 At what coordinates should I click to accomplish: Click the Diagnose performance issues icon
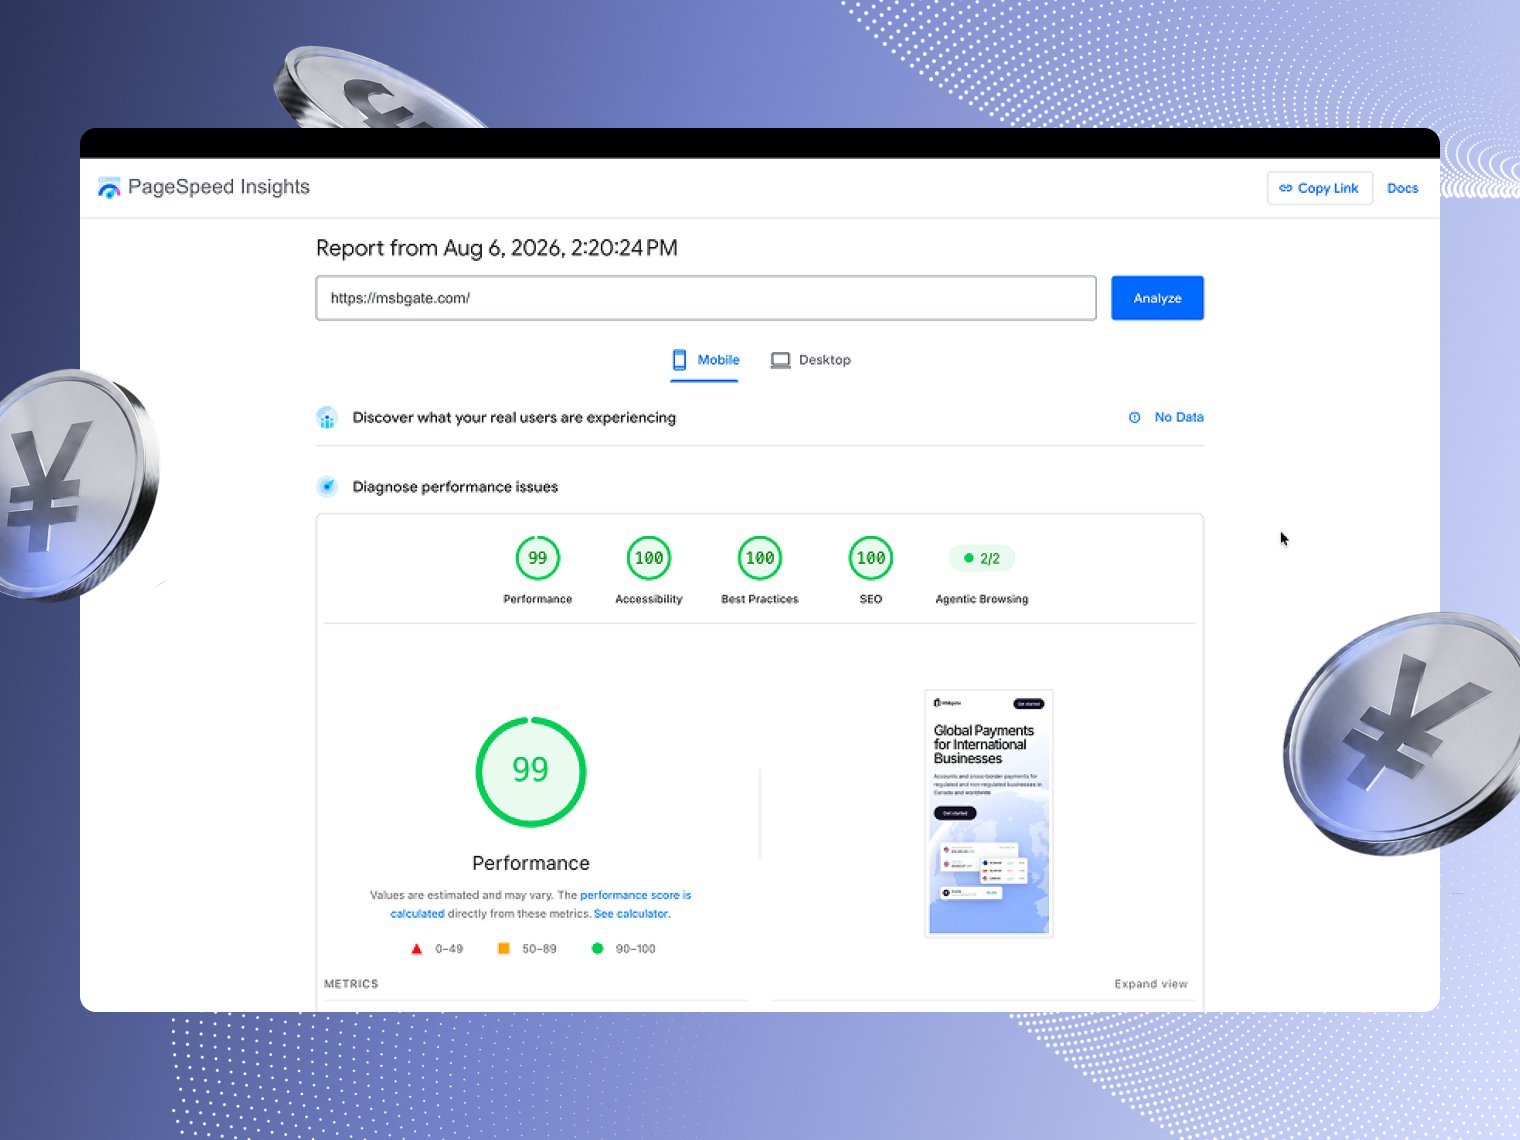tap(327, 487)
